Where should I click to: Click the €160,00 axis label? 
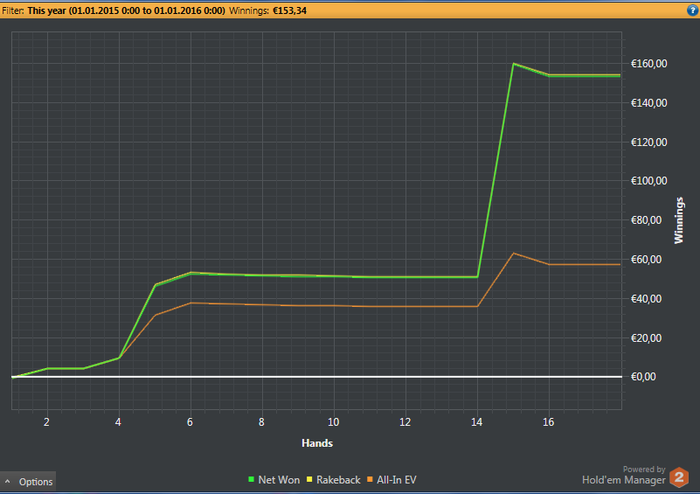tap(649, 64)
